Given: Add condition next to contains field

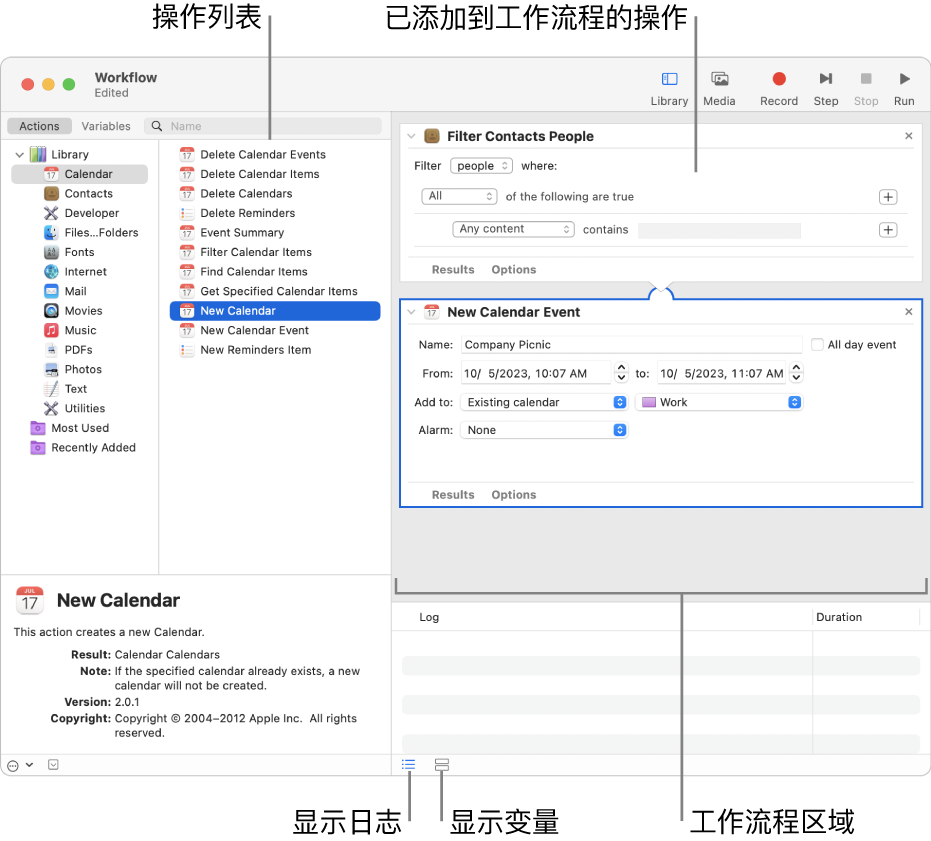Looking at the screenshot, I should tap(888, 230).
